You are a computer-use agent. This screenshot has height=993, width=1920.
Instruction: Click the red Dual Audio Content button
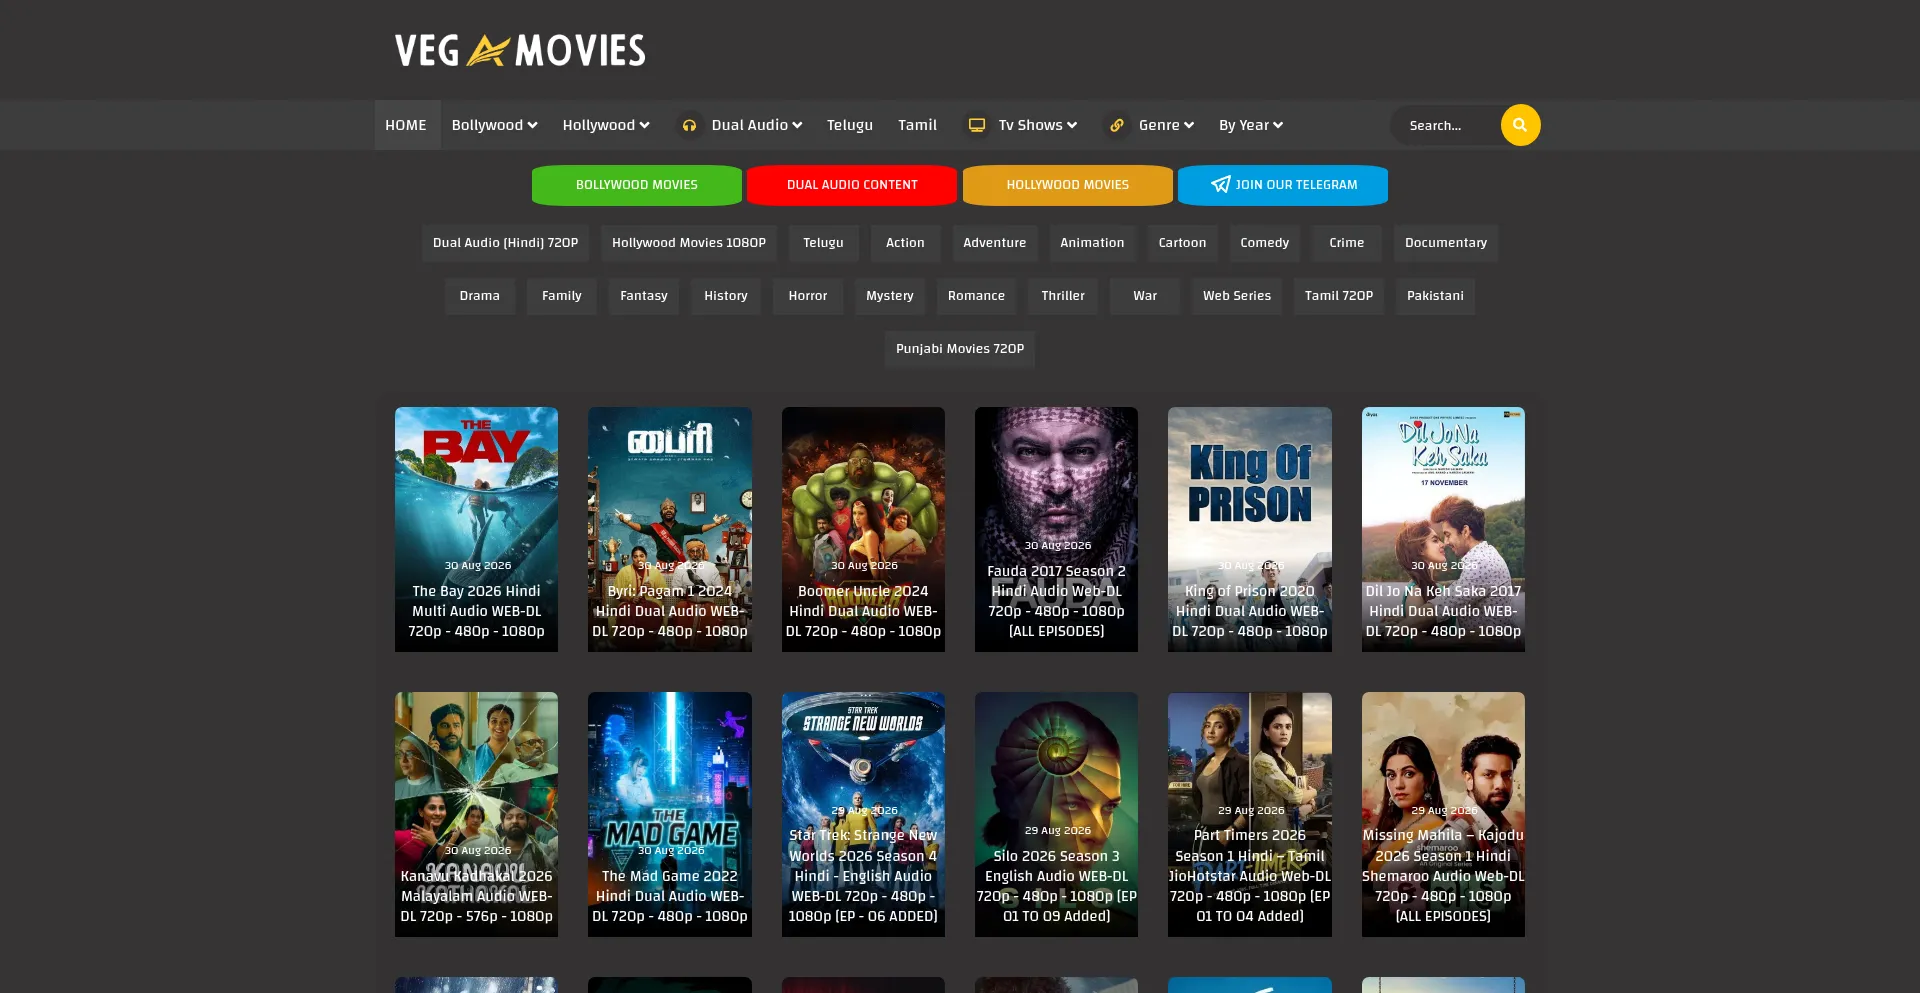[x=852, y=185]
